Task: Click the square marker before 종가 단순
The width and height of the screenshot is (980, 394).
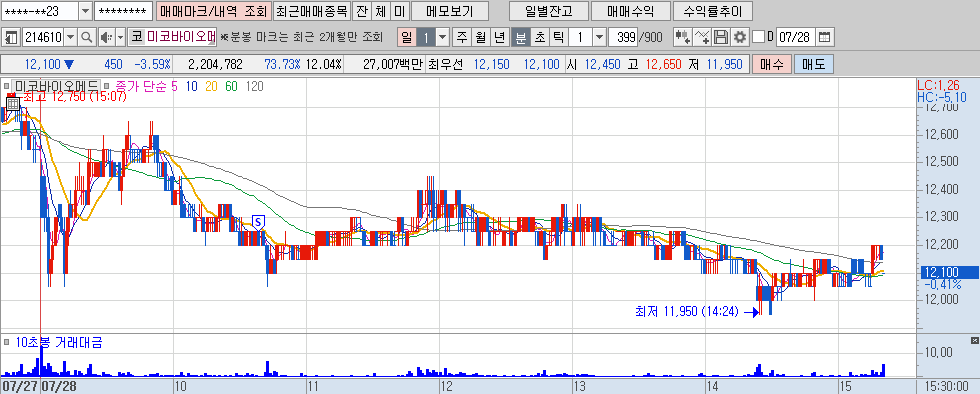Action: (x=107, y=86)
